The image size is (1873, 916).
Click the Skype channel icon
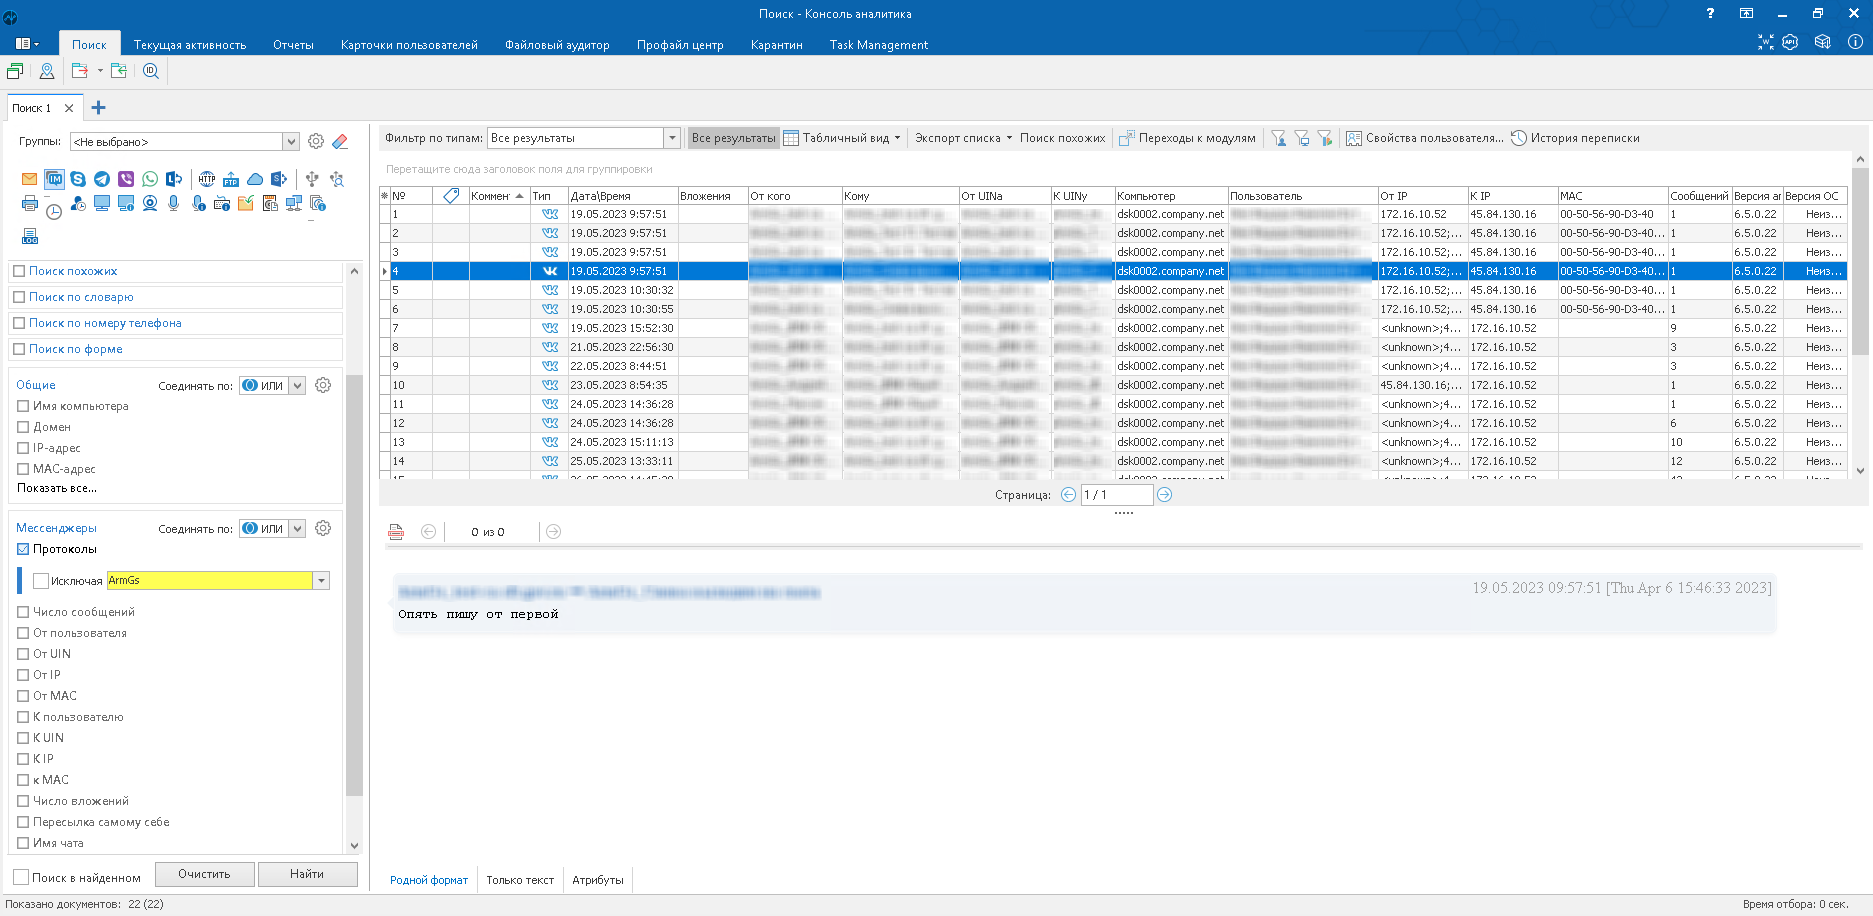78,179
